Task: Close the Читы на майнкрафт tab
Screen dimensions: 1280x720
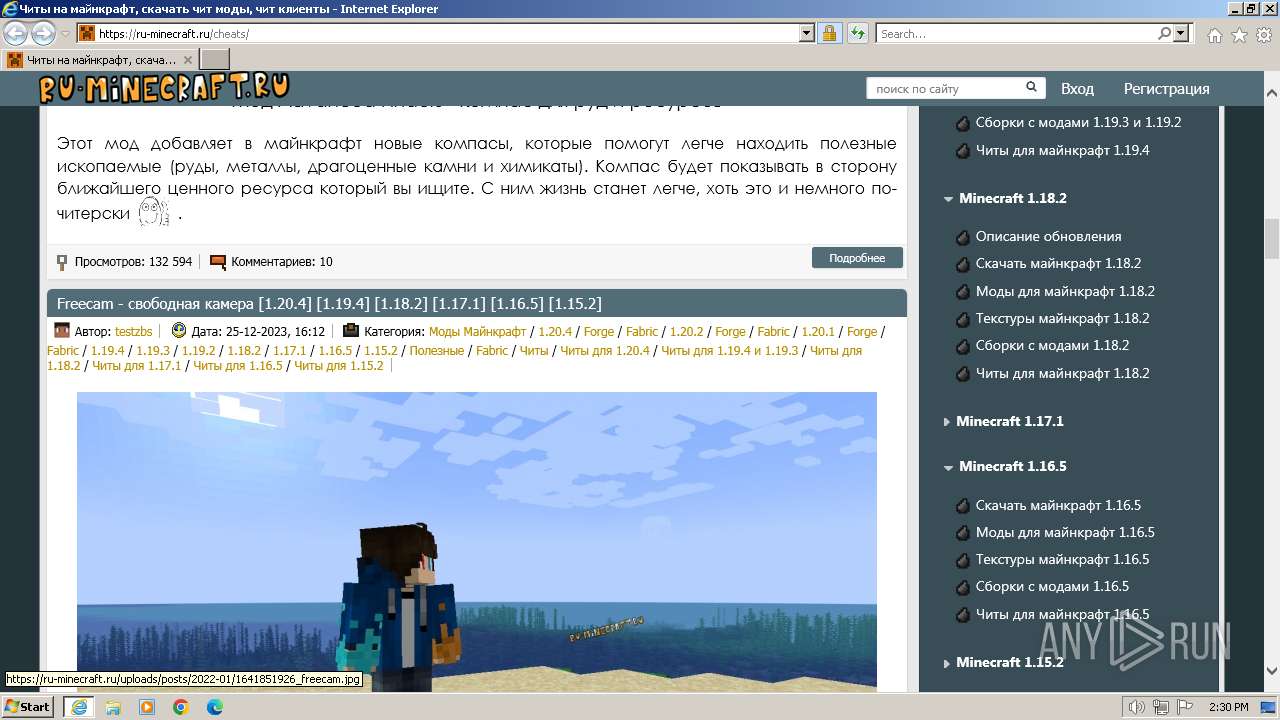Action: click(188, 60)
